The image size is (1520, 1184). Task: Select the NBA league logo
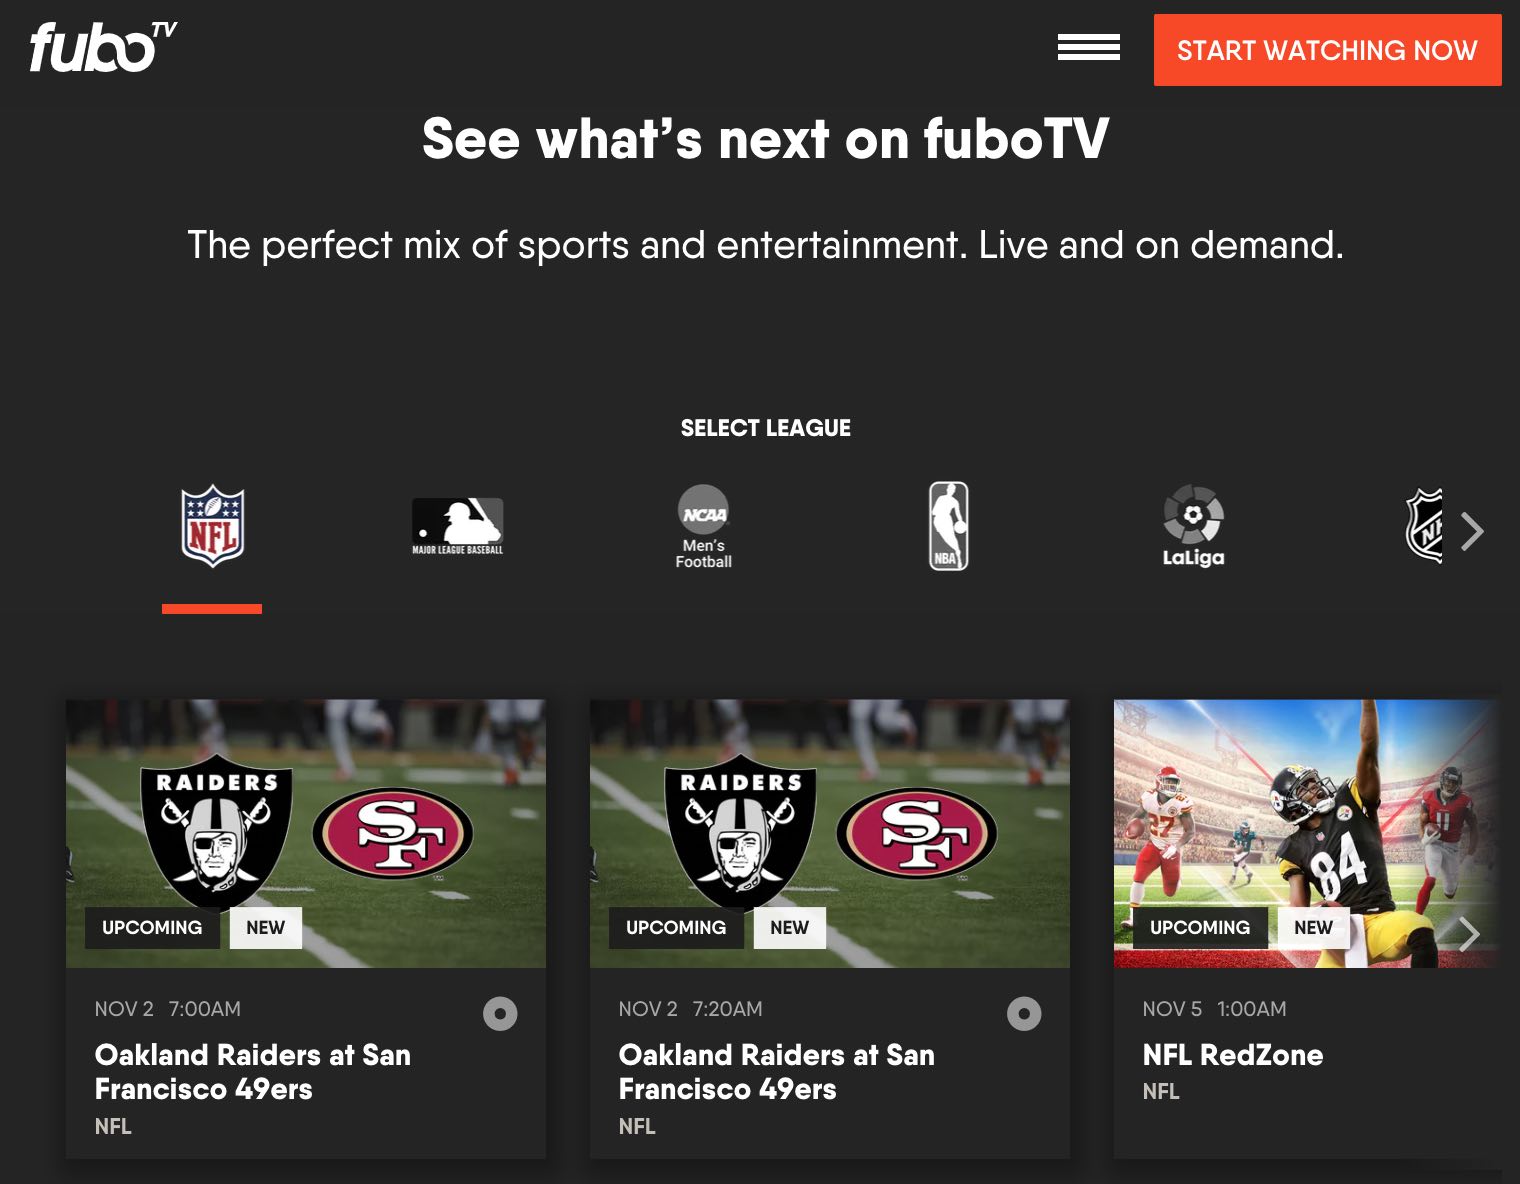tap(948, 526)
